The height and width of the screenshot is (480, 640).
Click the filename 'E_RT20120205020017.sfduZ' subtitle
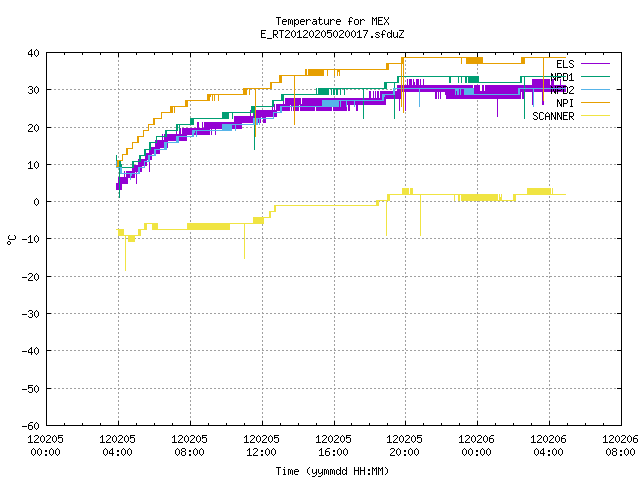pos(332,34)
